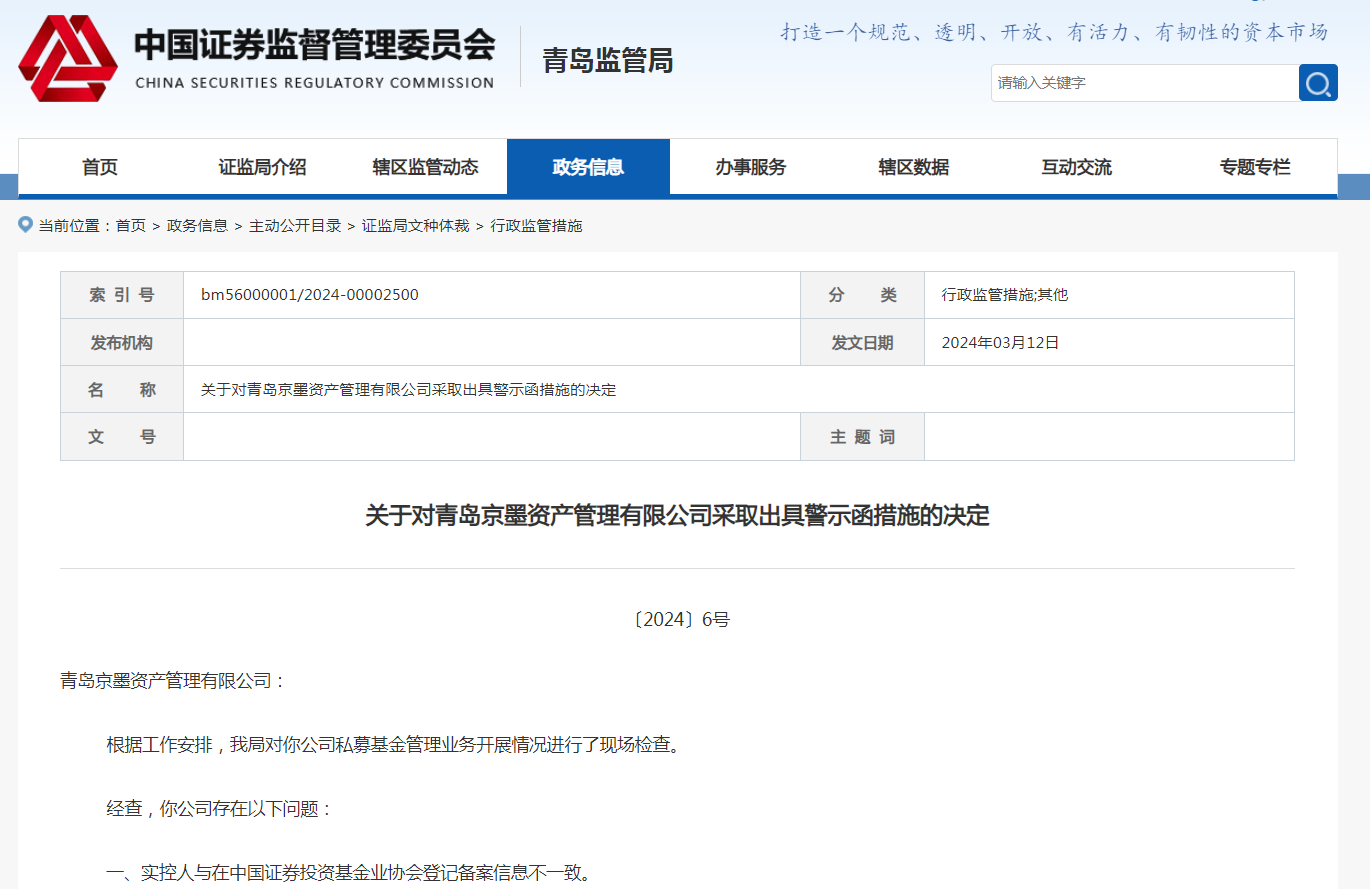Viewport: 1370px width, 889px height.
Task: Click the index number bm56000001/2024-00002500 cell
Action: coord(310,295)
